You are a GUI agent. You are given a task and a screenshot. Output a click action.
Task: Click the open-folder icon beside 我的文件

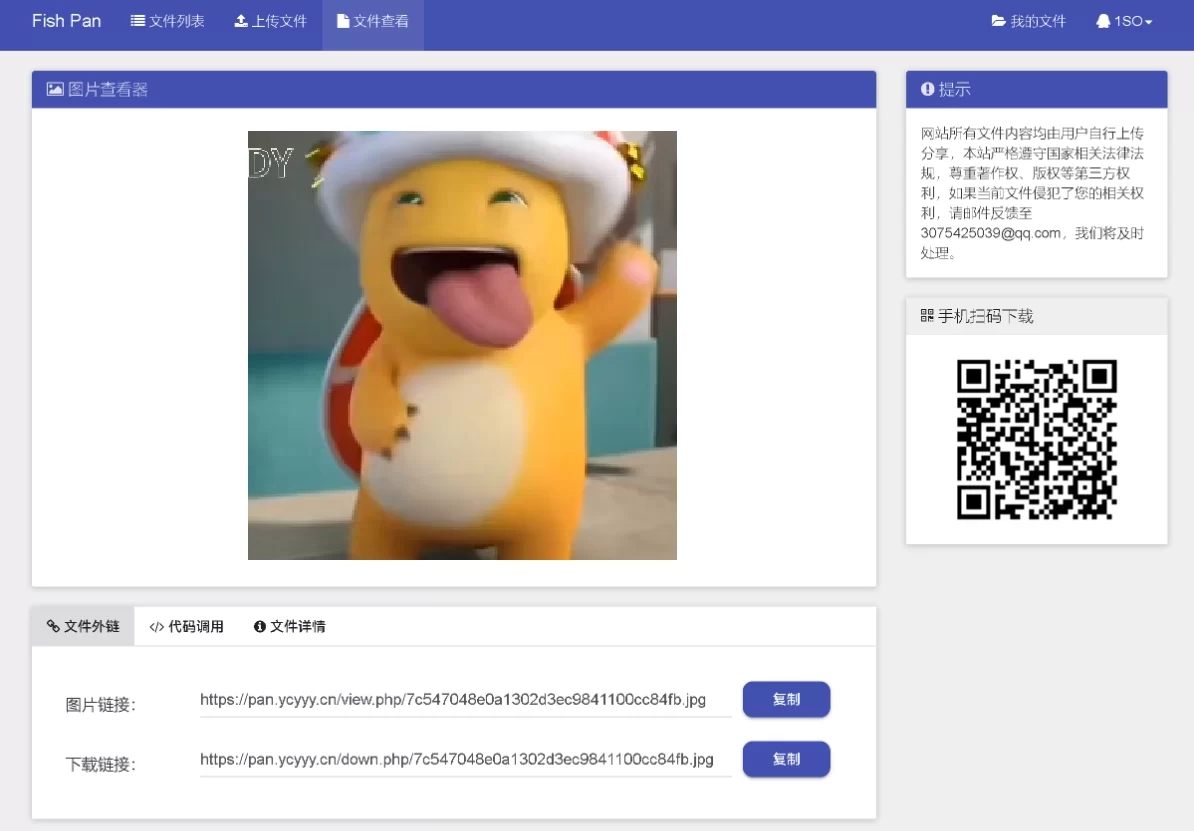coord(999,21)
